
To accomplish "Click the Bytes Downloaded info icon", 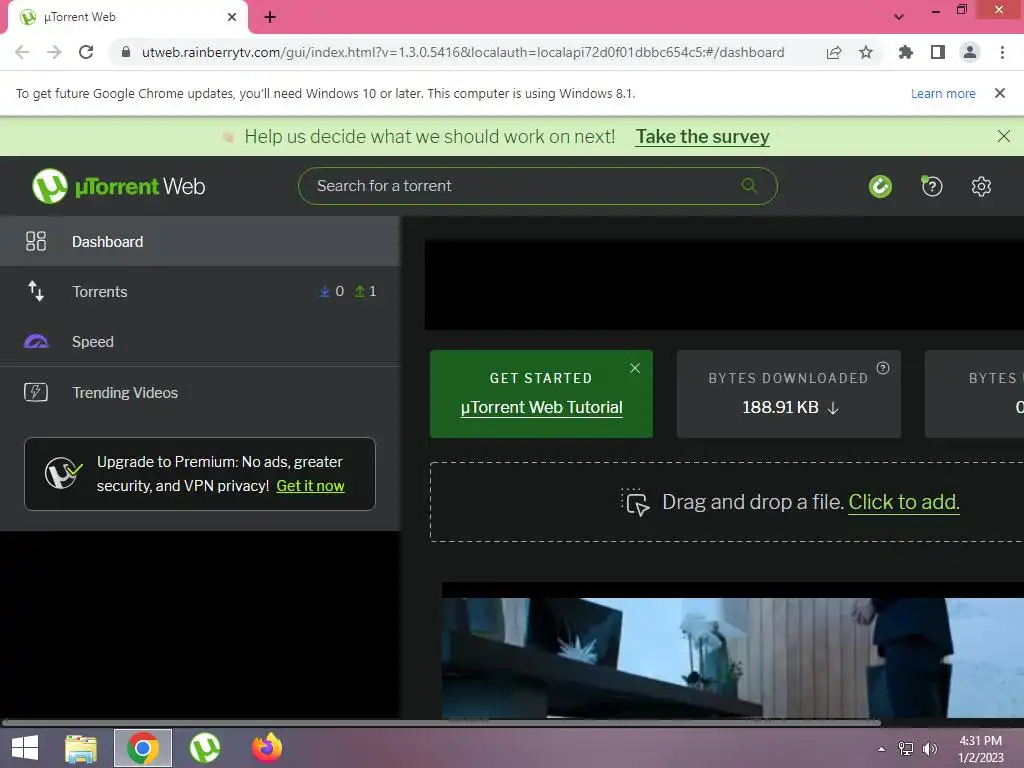I will [x=883, y=368].
